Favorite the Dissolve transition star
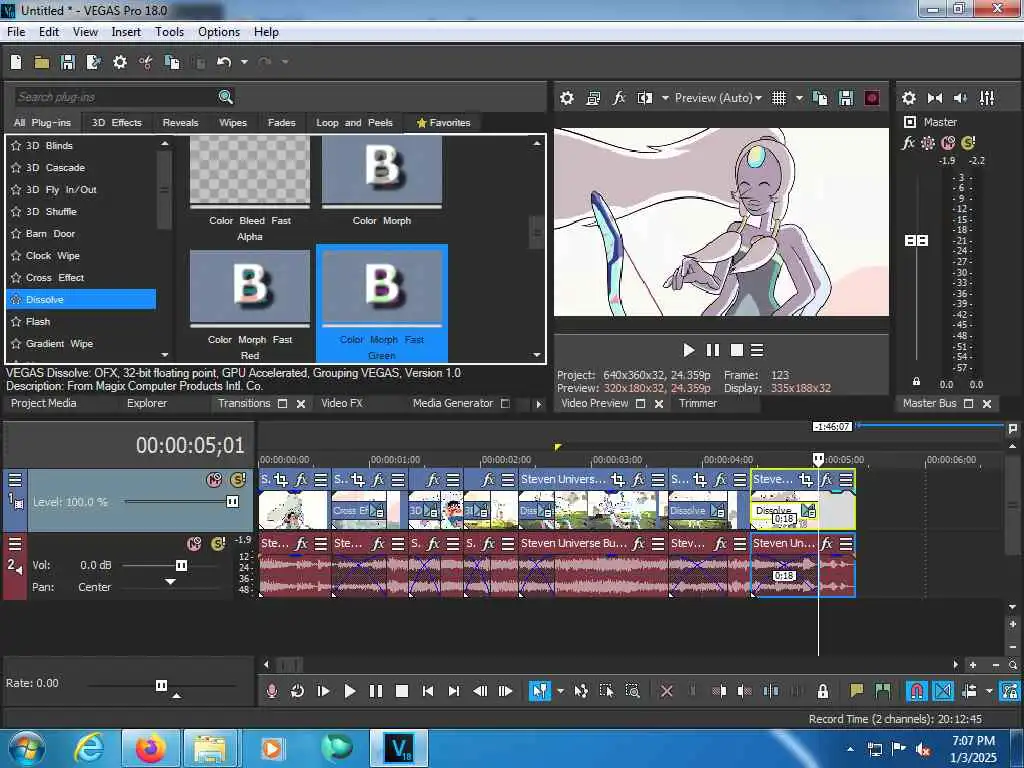Viewport: 1024px width, 768px height. (x=16, y=300)
